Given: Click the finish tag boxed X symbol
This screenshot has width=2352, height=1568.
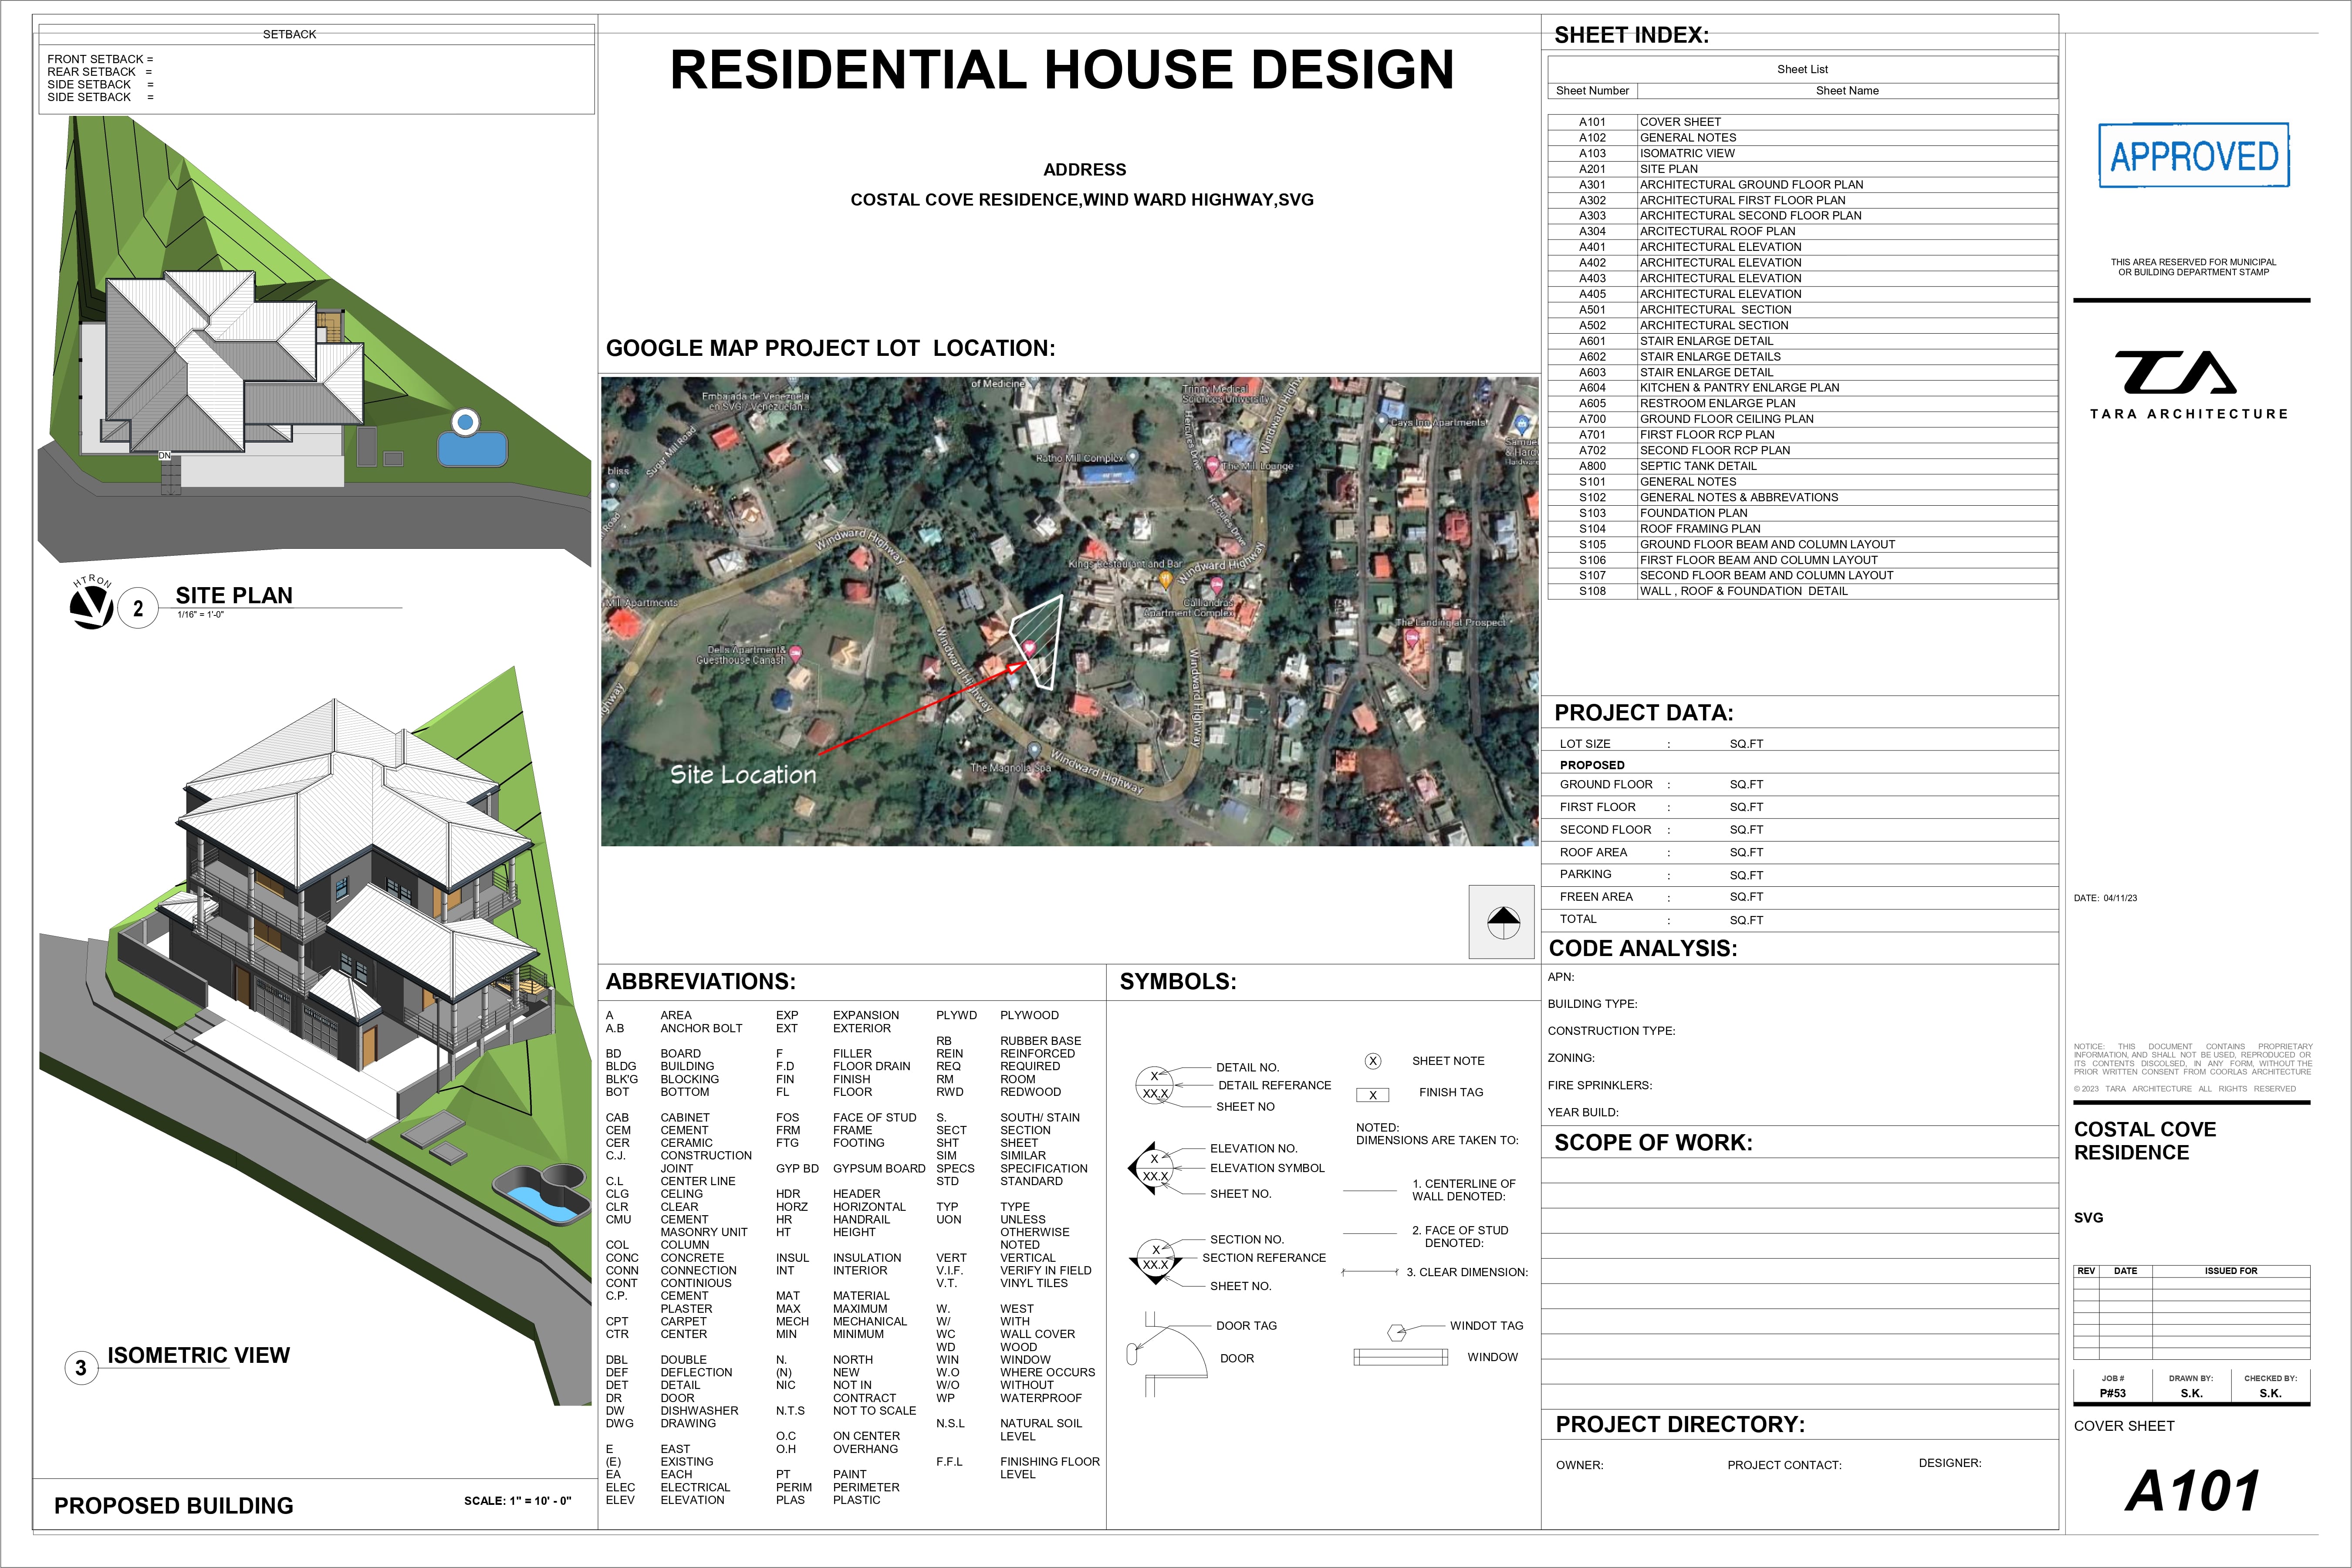Looking at the screenshot, I should click(x=1373, y=1095).
